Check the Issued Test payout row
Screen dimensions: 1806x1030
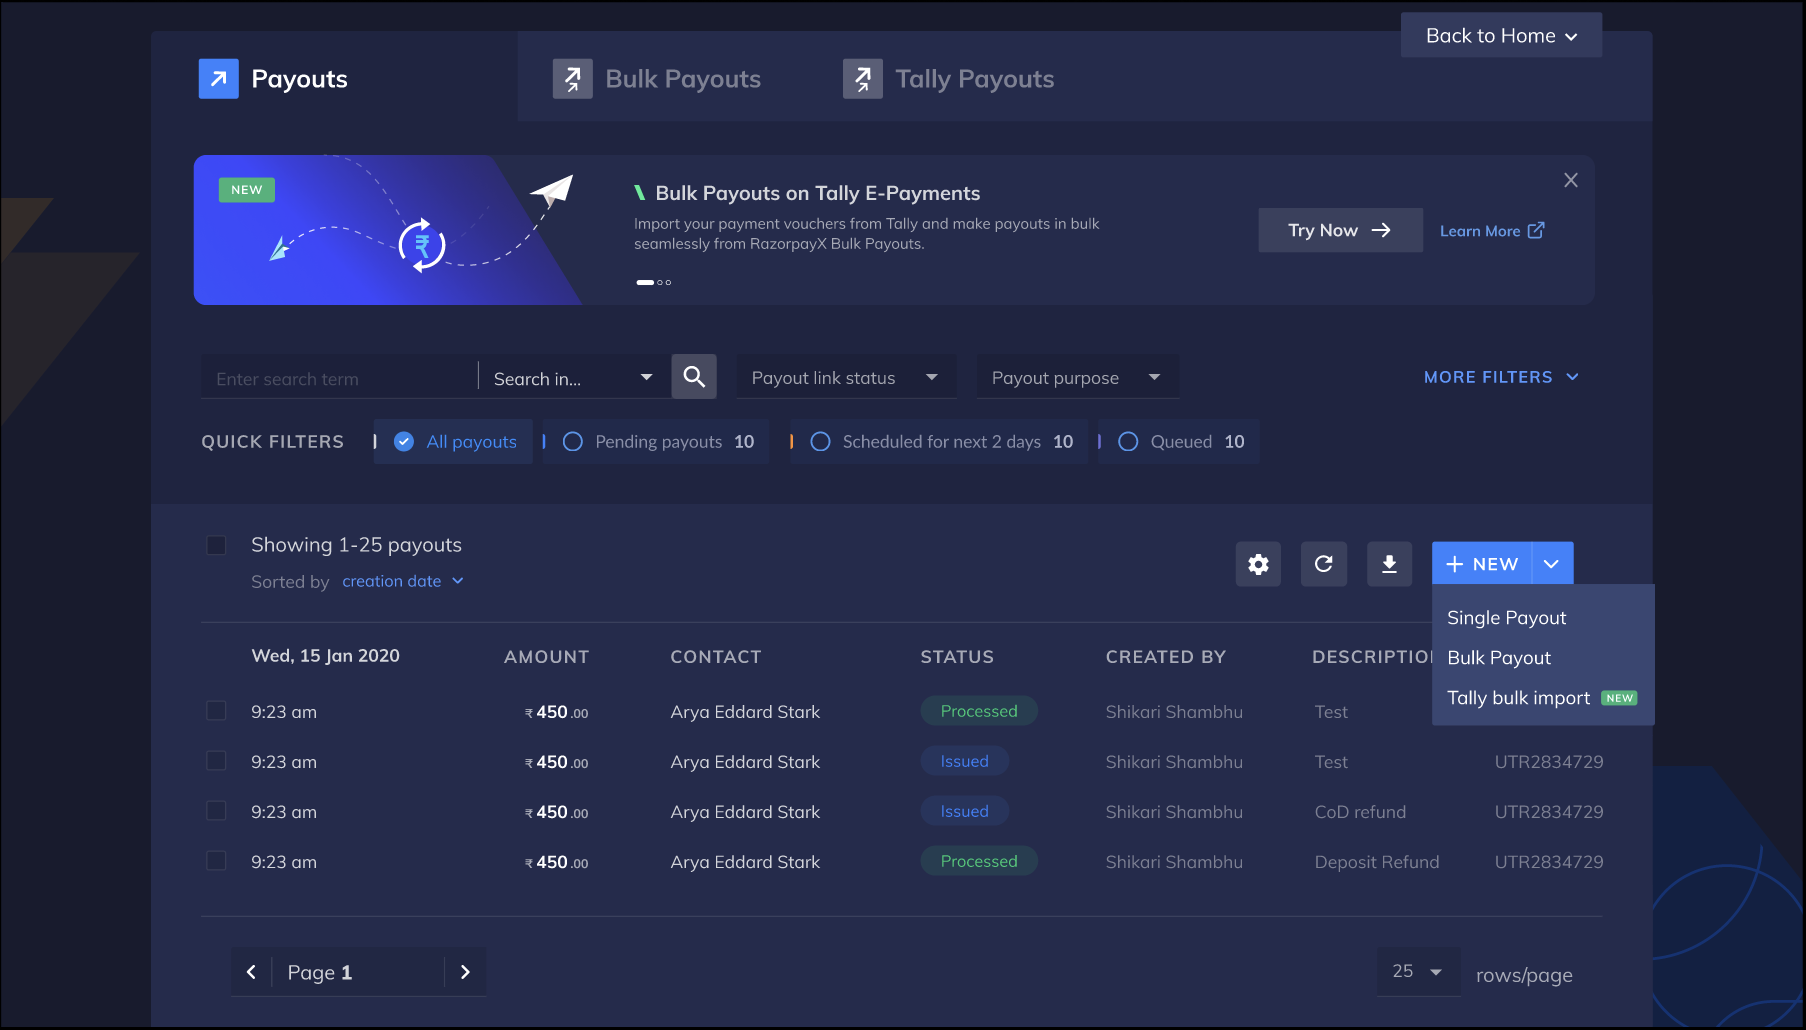coord(216,760)
